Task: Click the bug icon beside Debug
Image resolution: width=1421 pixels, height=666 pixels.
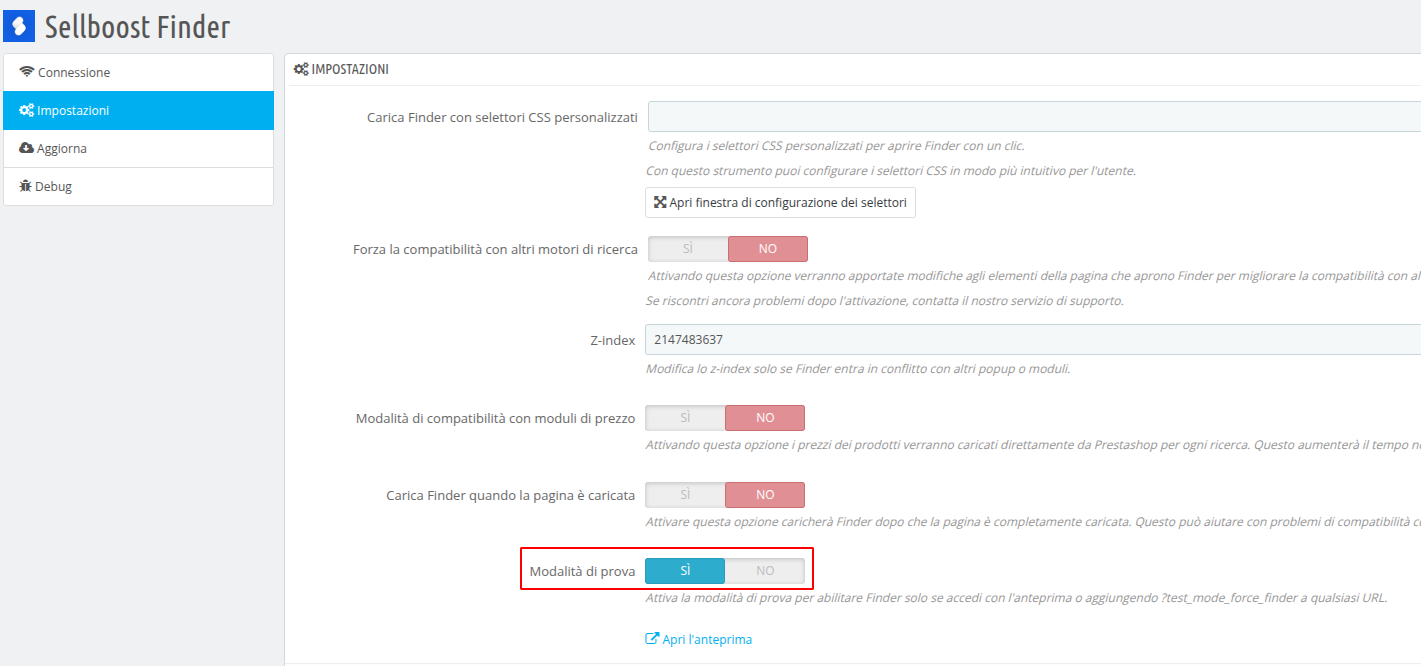Action: 26,186
